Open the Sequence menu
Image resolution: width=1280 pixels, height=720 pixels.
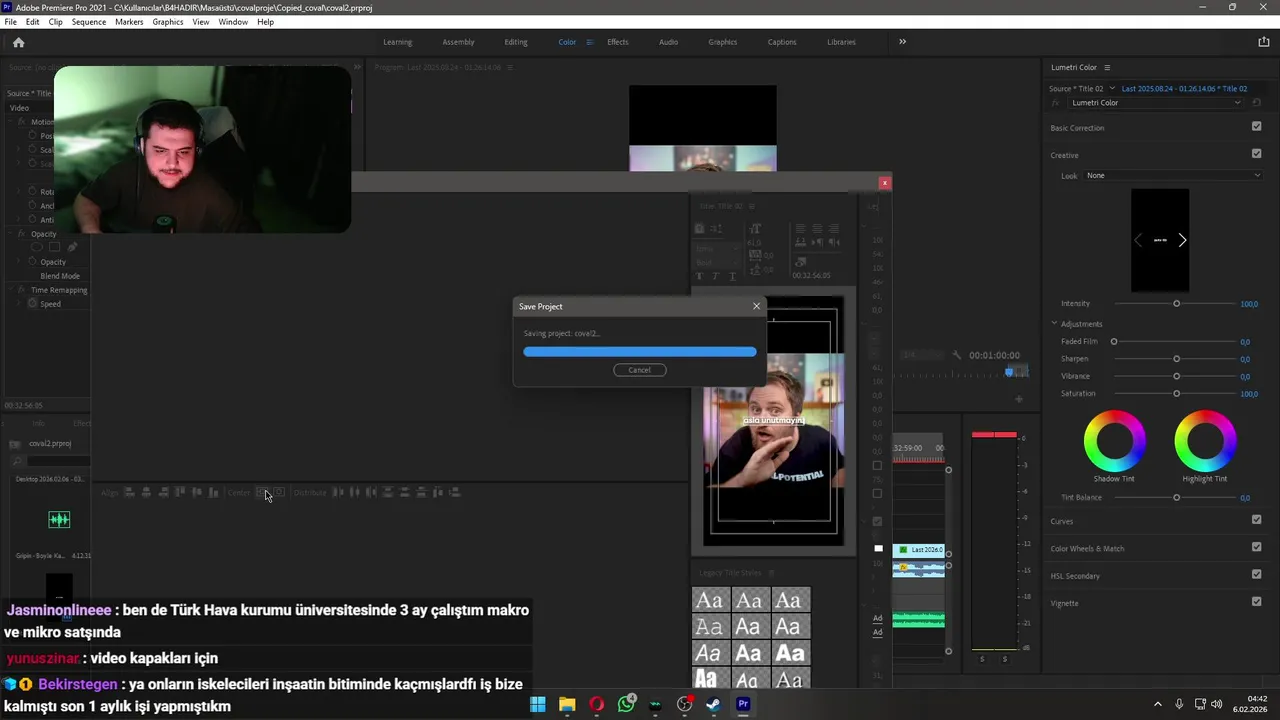click(x=89, y=22)
